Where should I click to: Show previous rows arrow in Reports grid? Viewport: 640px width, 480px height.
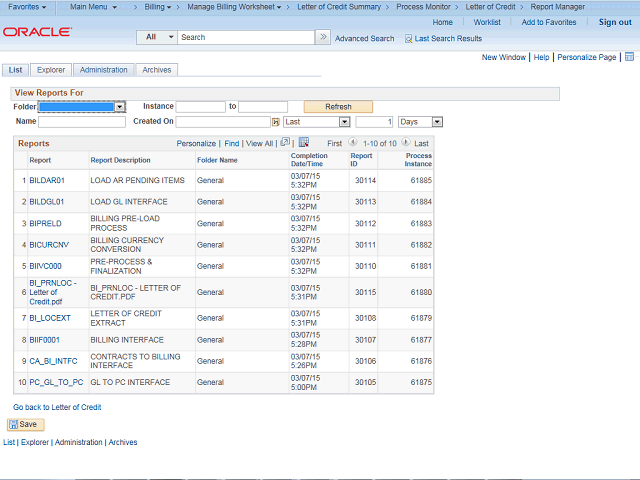coord(354,143)
